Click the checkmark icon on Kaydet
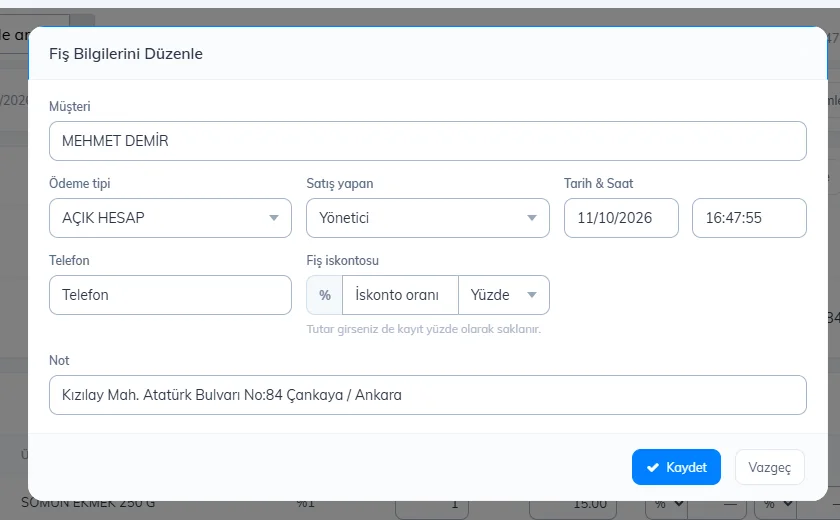 (x=652, y=468)
